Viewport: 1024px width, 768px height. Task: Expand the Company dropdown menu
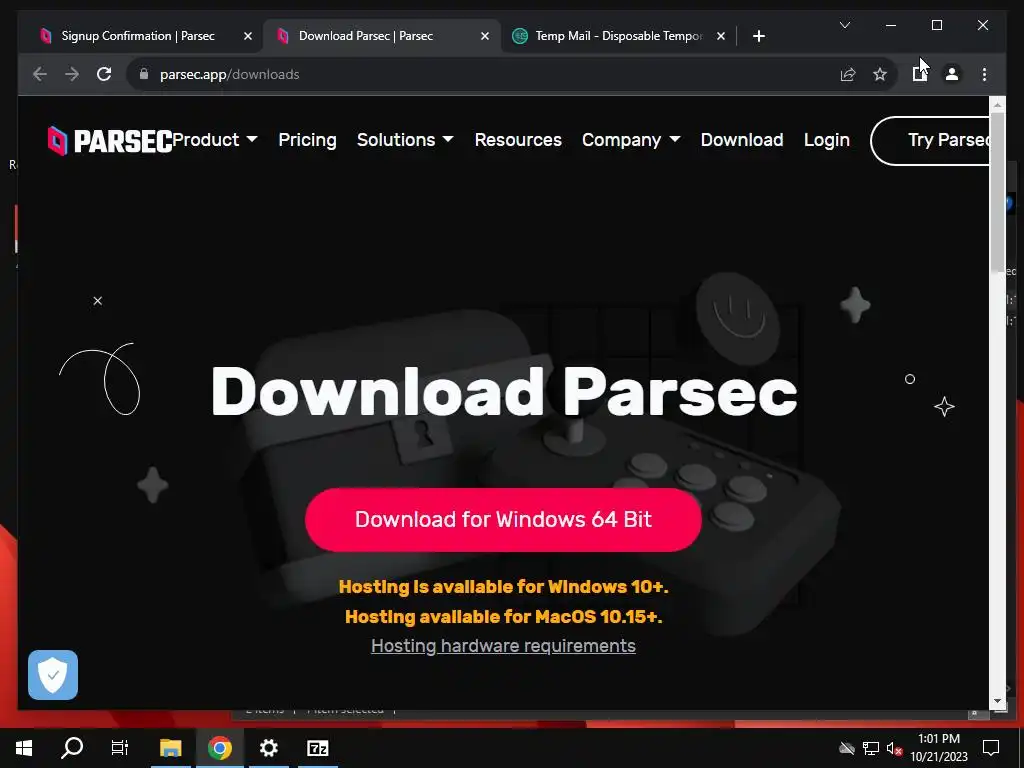631,140
